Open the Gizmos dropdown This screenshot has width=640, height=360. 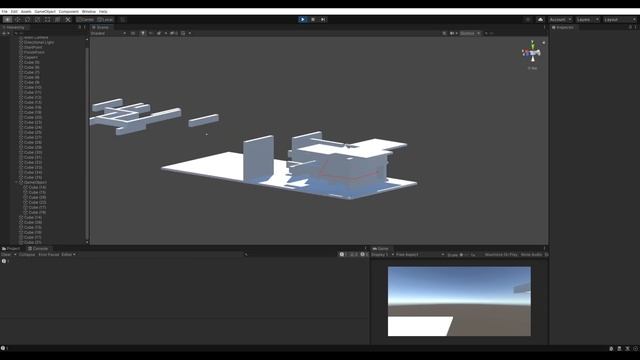pos(470,33)
